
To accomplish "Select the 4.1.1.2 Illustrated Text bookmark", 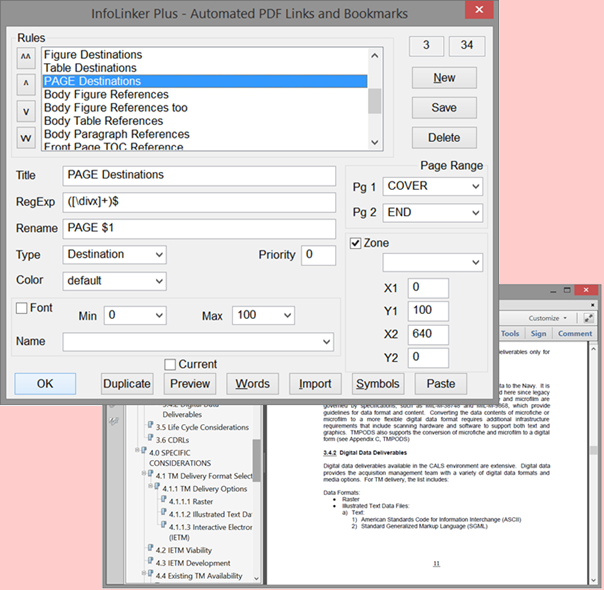I will 210,514.
